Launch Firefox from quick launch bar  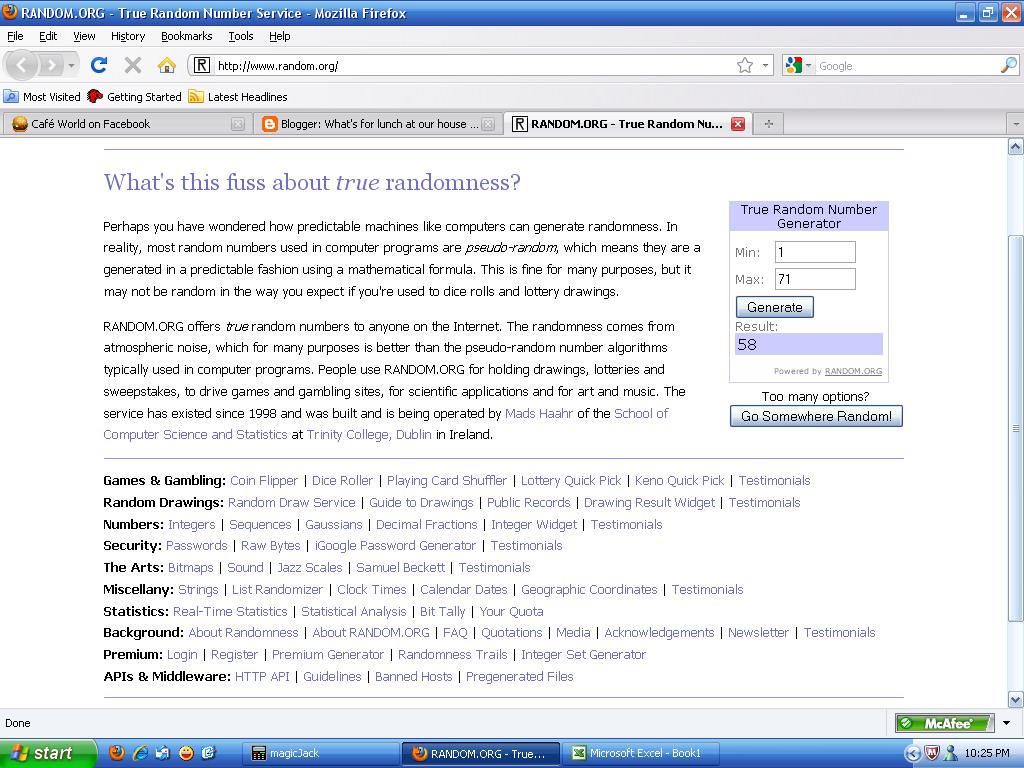tap(117, 753)
